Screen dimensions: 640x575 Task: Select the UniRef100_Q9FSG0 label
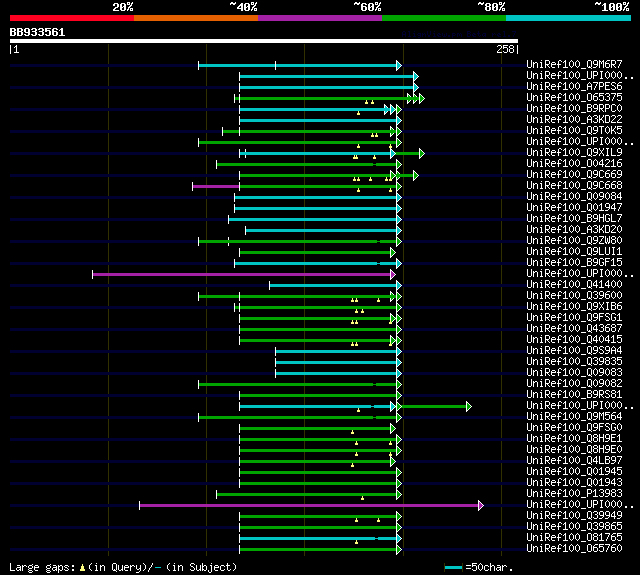574,428
